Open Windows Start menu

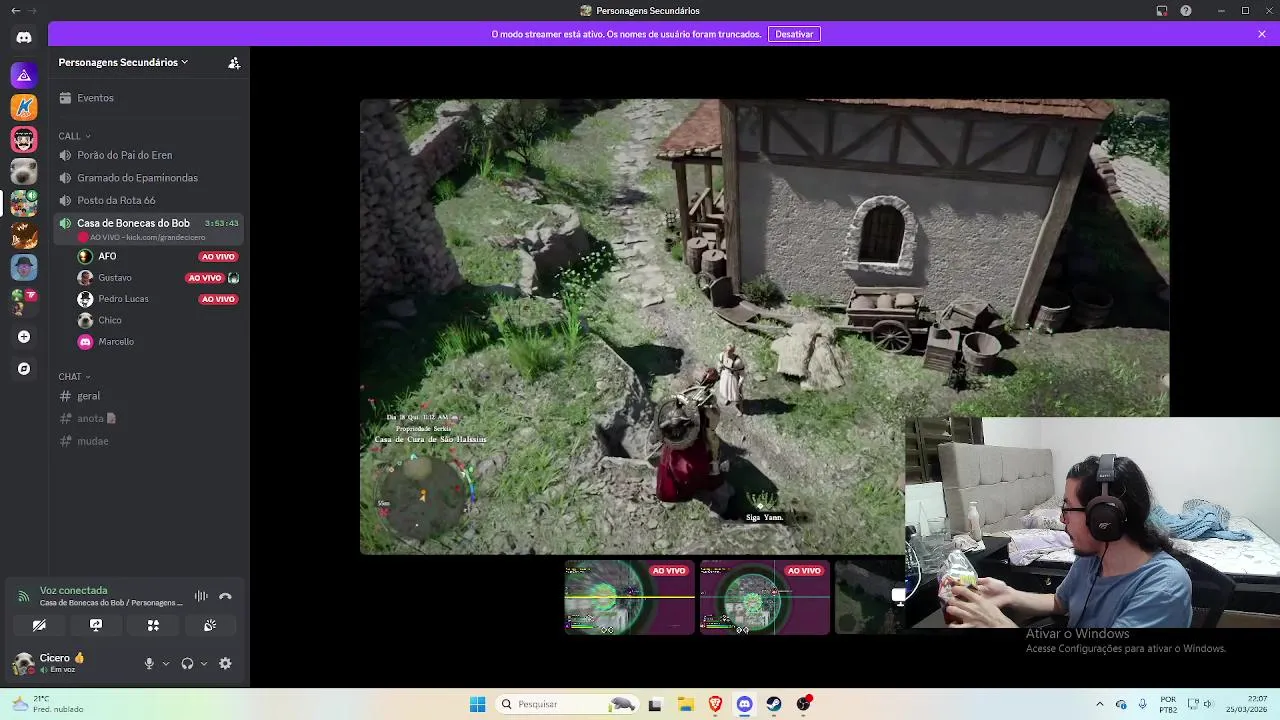coord(477,704)
